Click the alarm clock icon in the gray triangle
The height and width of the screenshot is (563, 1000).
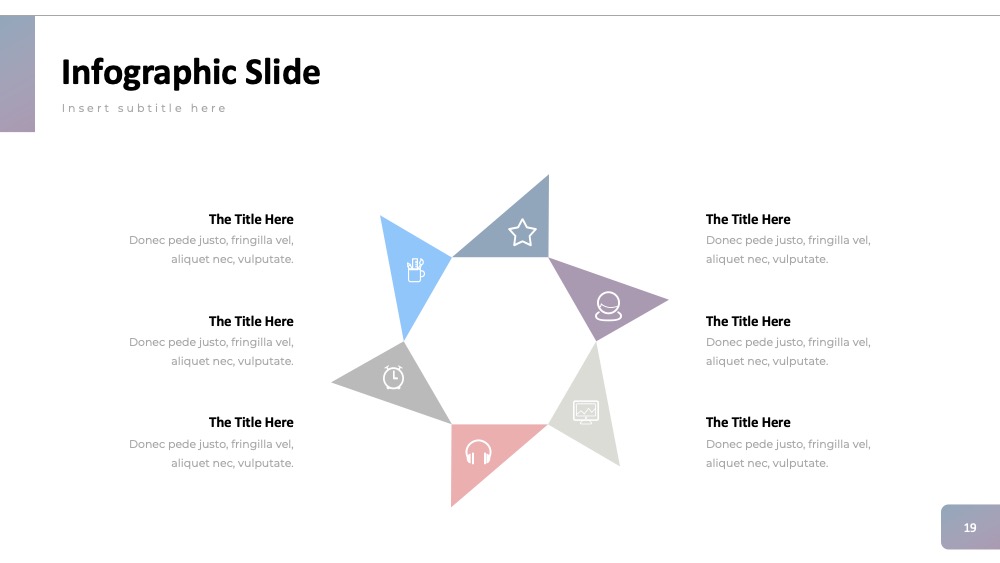[x=393, y=377]
